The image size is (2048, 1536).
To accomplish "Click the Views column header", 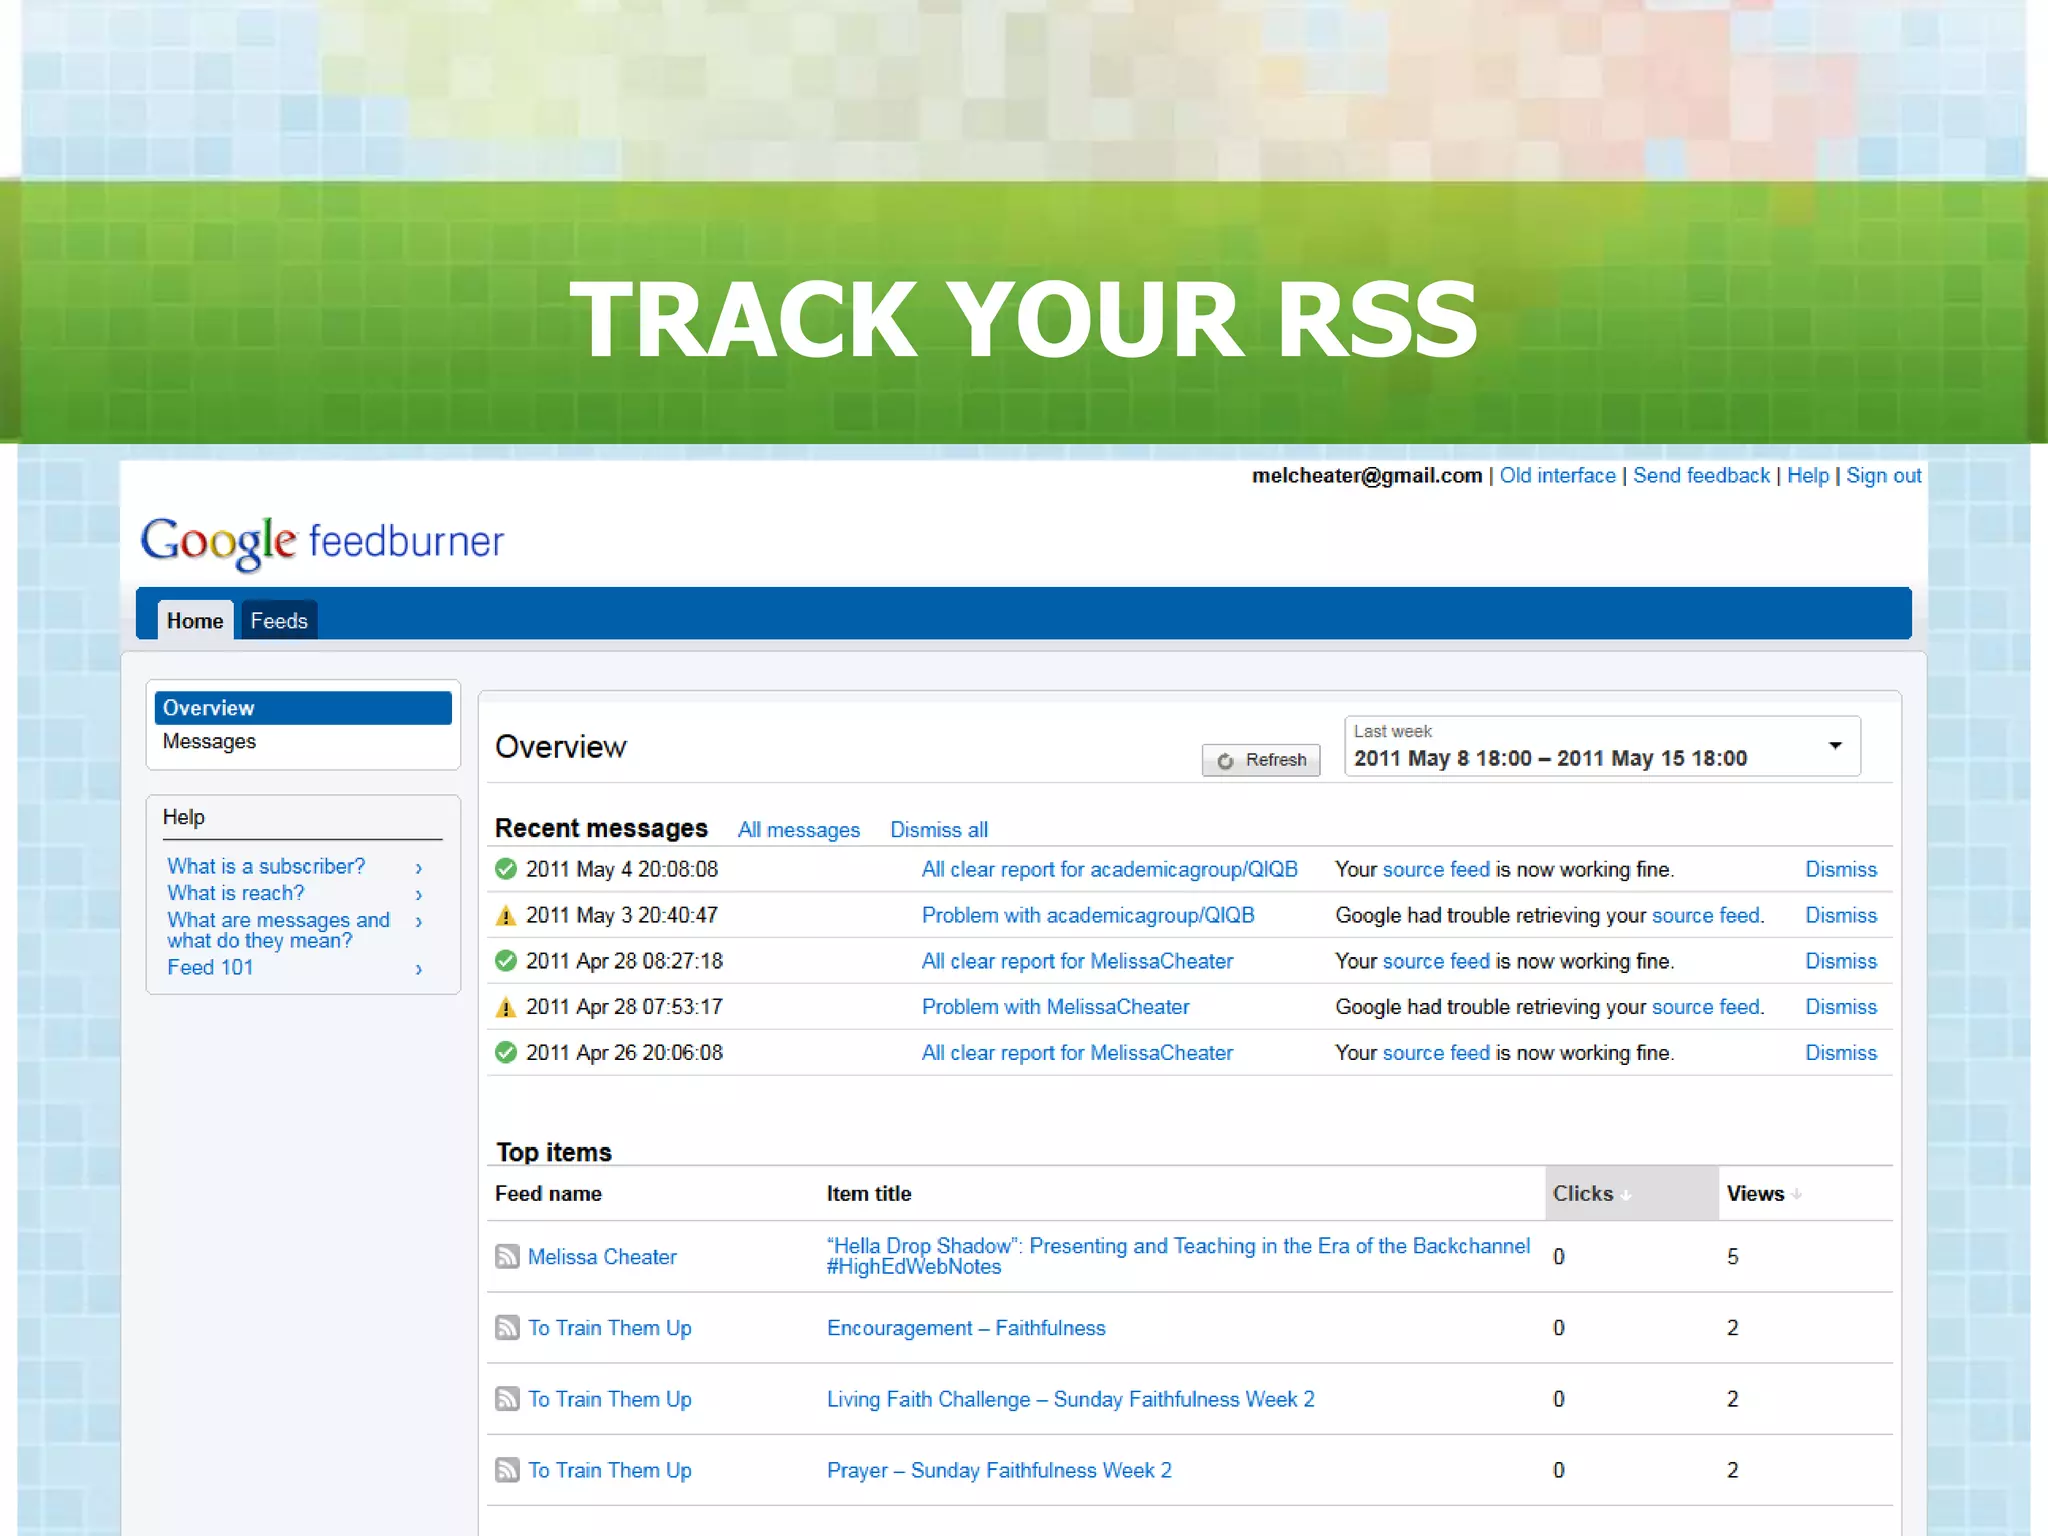I will pyautogui.click(x=1755, y=1193).
